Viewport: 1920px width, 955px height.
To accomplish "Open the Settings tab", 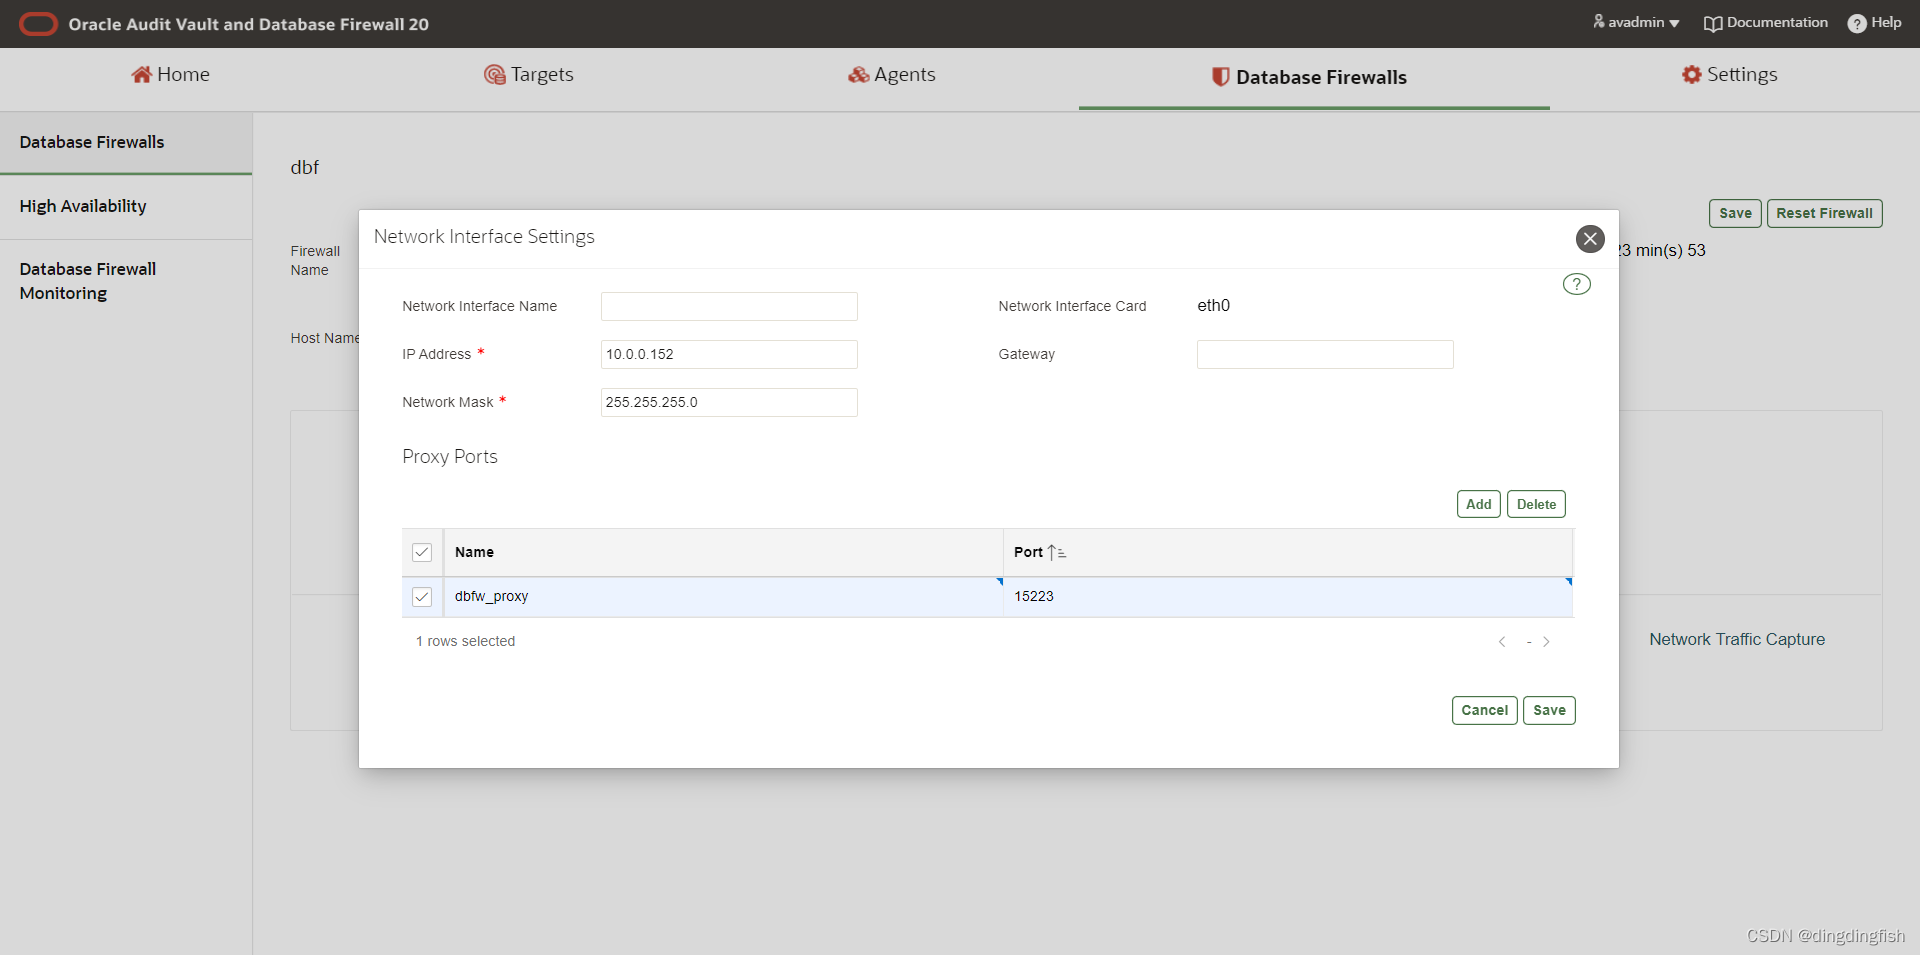I will coord(1730,75).
